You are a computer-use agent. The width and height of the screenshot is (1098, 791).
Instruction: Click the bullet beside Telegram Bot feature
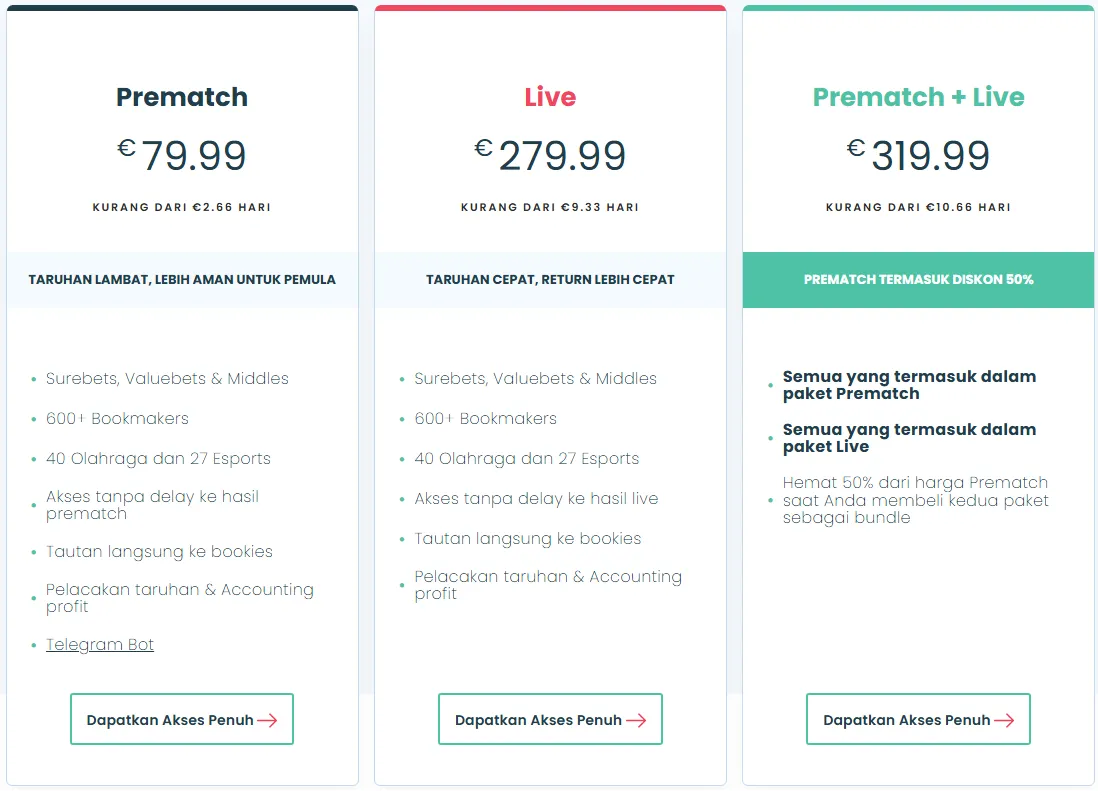tap(32, 645)
